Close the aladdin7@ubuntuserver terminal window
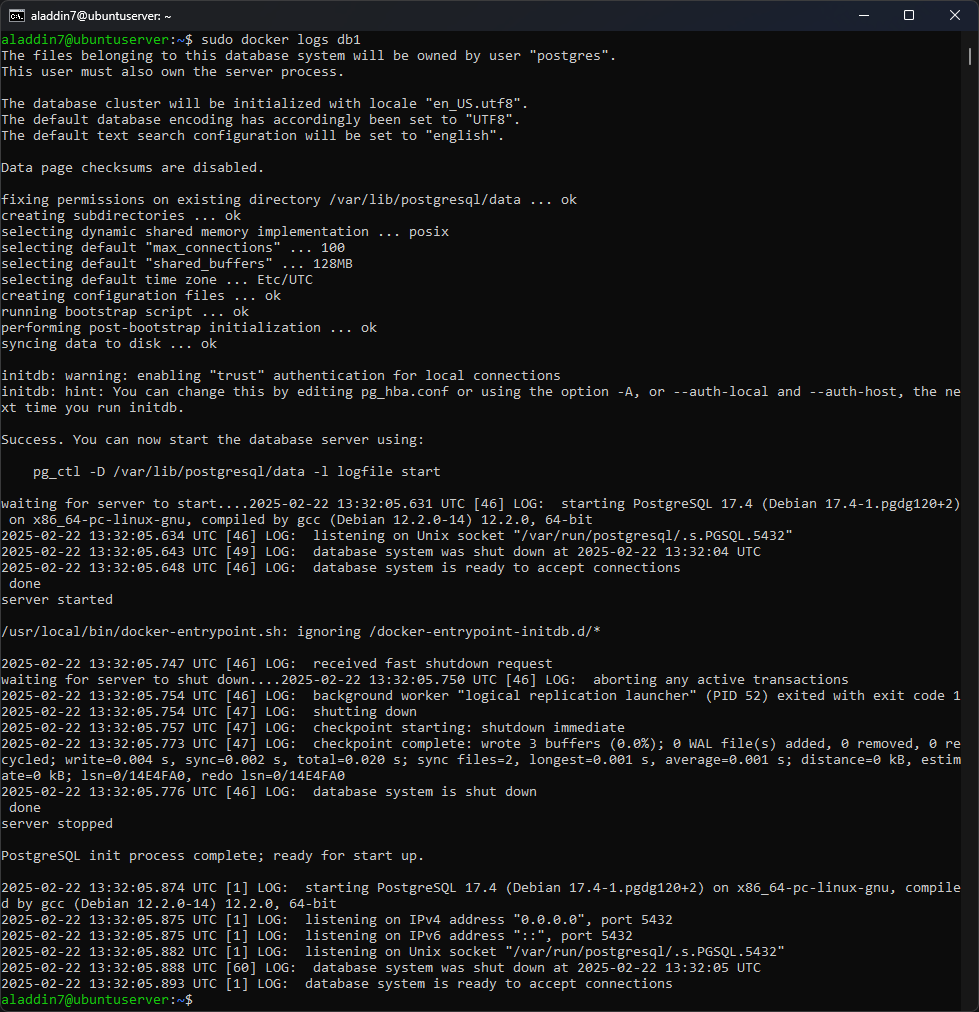 pyautogui.click(x=954, y=15)
